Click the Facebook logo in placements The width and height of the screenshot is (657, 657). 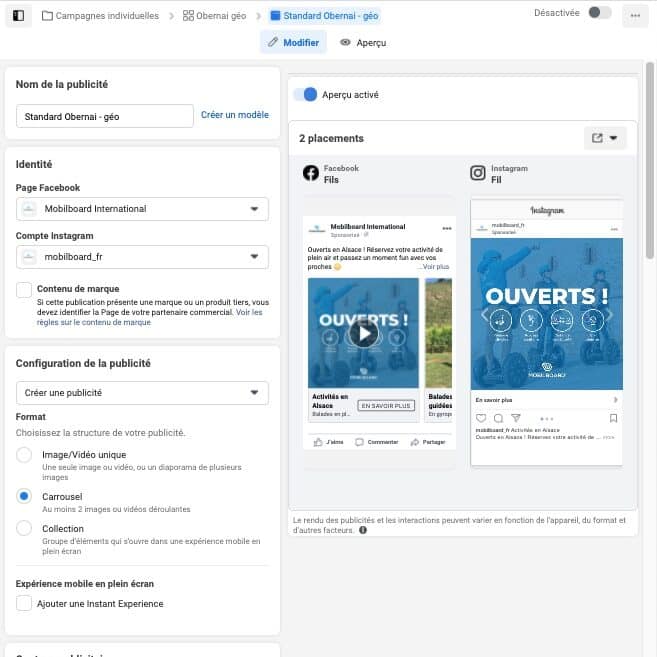coord(310,173)
